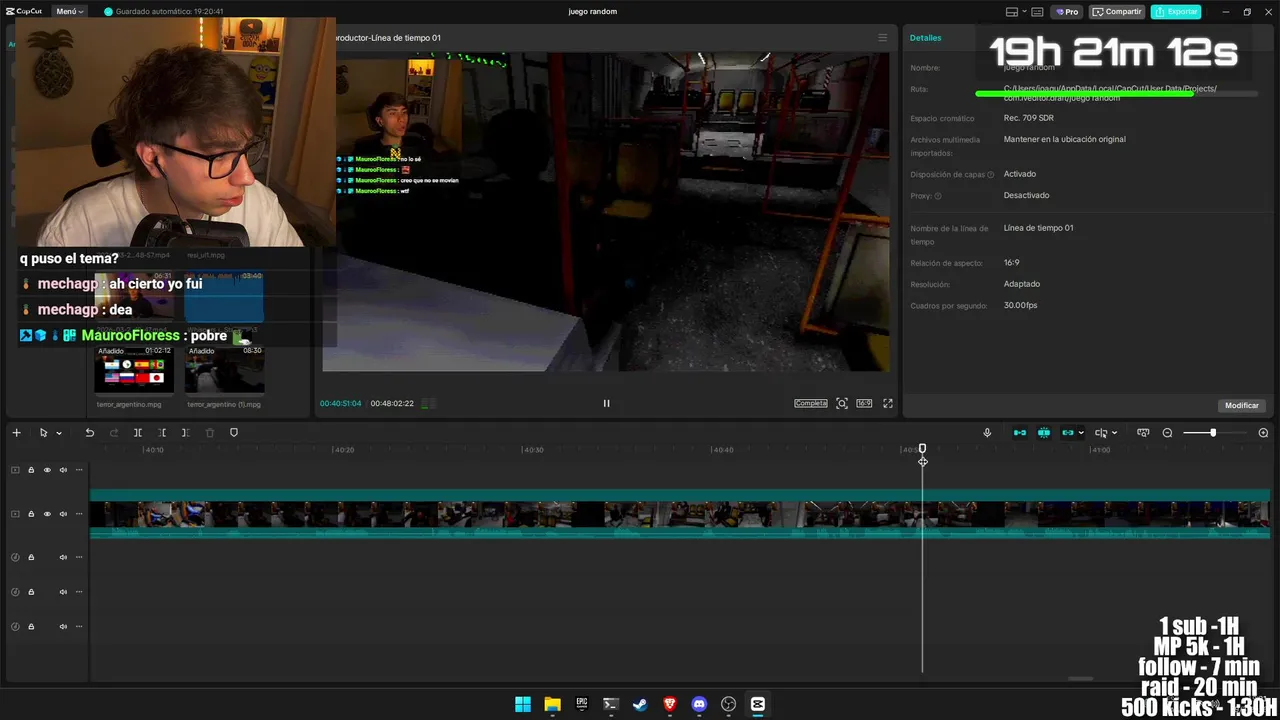Open the pointer tool mode dropdown

[x=59, y=433]
